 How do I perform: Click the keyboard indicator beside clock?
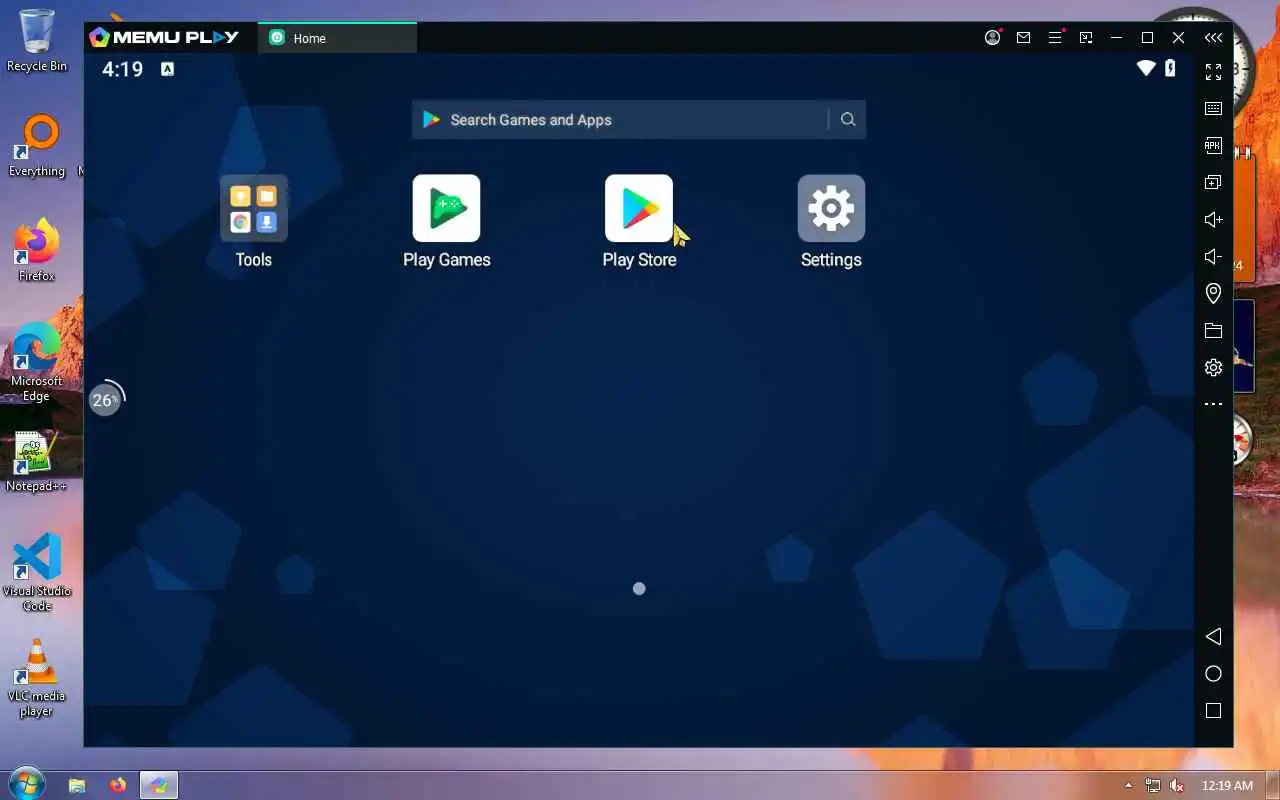pyautogui.click(x=167, y=69)
